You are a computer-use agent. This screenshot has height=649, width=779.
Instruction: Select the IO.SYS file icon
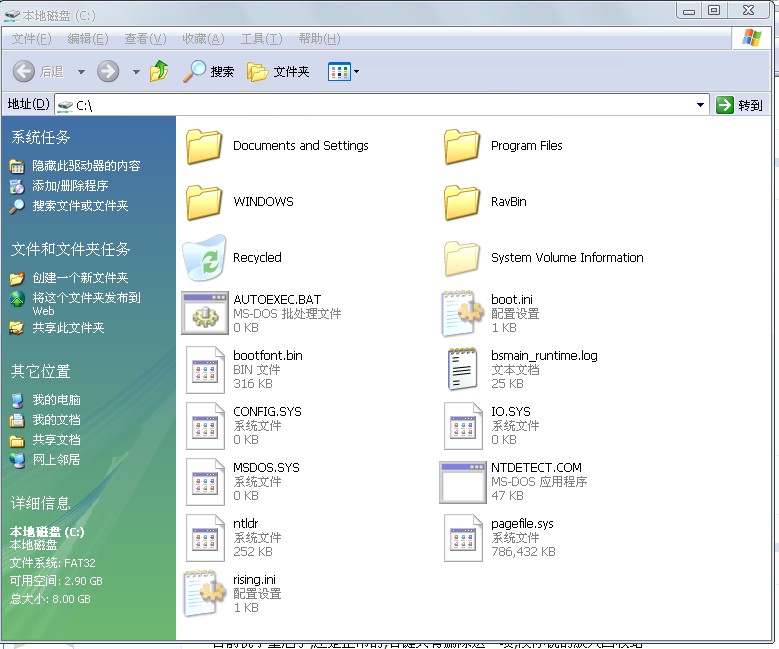pos(464,426)
